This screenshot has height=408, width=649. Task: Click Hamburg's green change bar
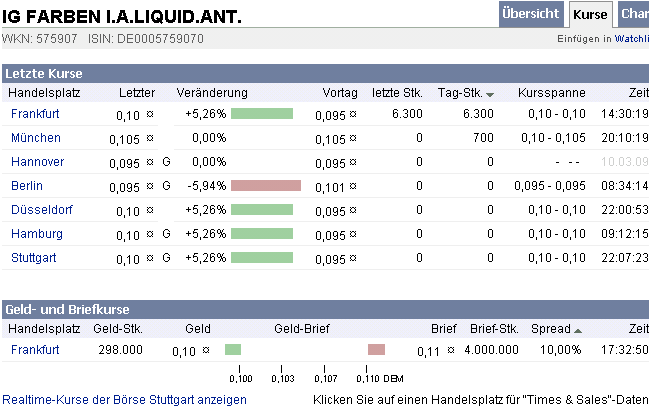[x=261, y=234]
